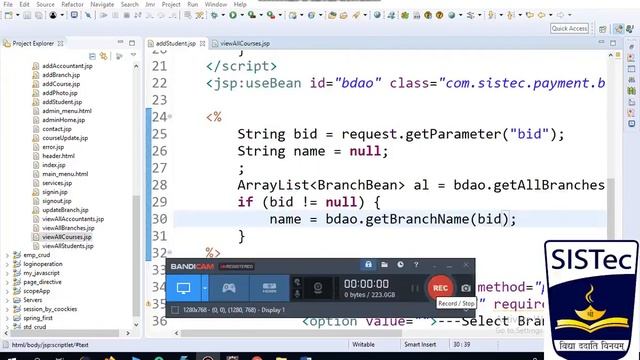Expand the loginoperation project
This screenshot has width=640, height=360.
pyautogui.click(x=7, y=264)
